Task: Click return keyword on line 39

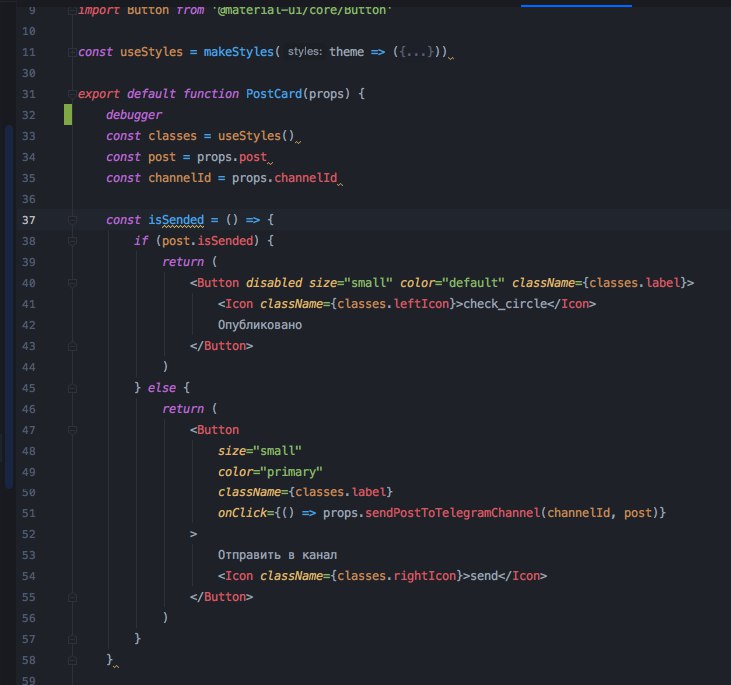Action: tap(183, 262)
